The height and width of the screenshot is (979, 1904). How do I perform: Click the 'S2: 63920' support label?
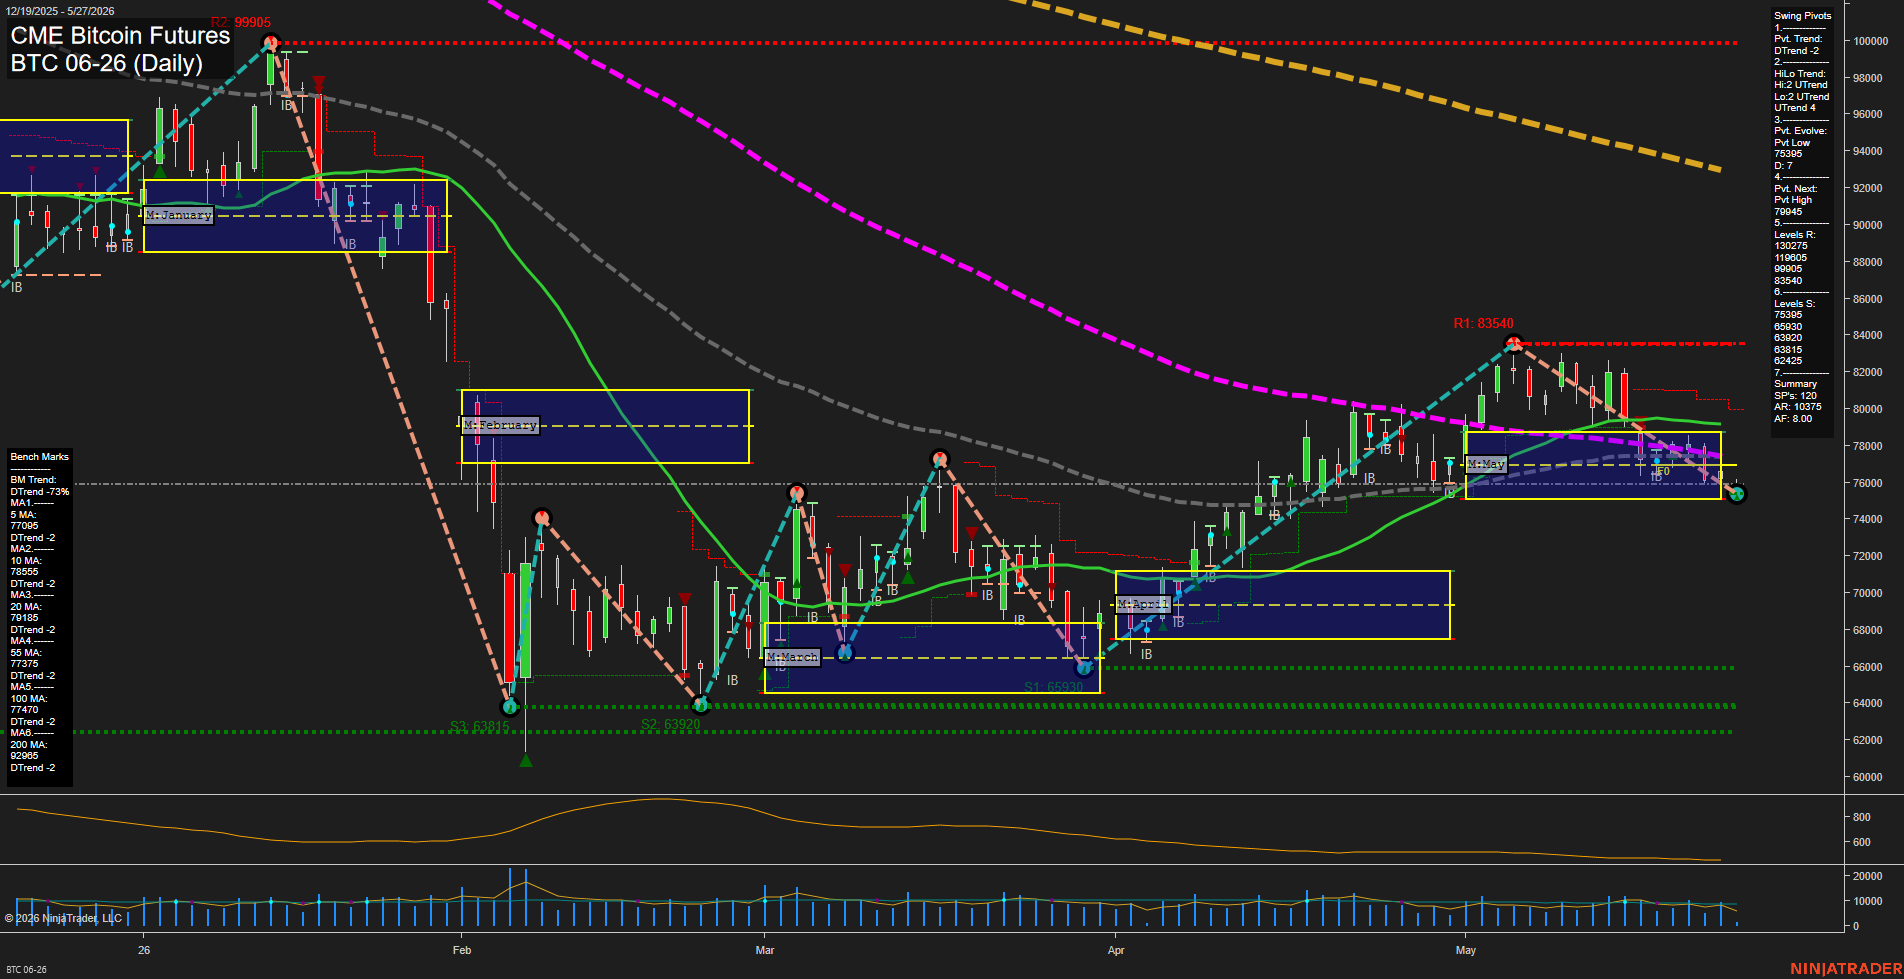click(670, 725)
